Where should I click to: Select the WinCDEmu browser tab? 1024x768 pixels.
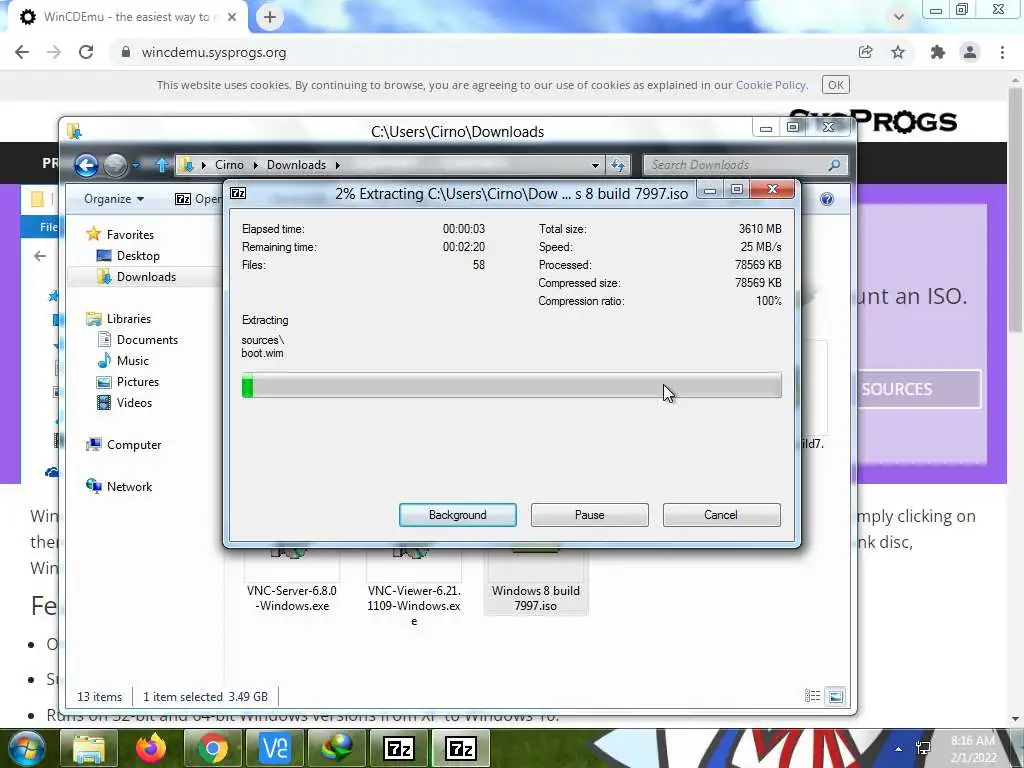tap(127, 17)
